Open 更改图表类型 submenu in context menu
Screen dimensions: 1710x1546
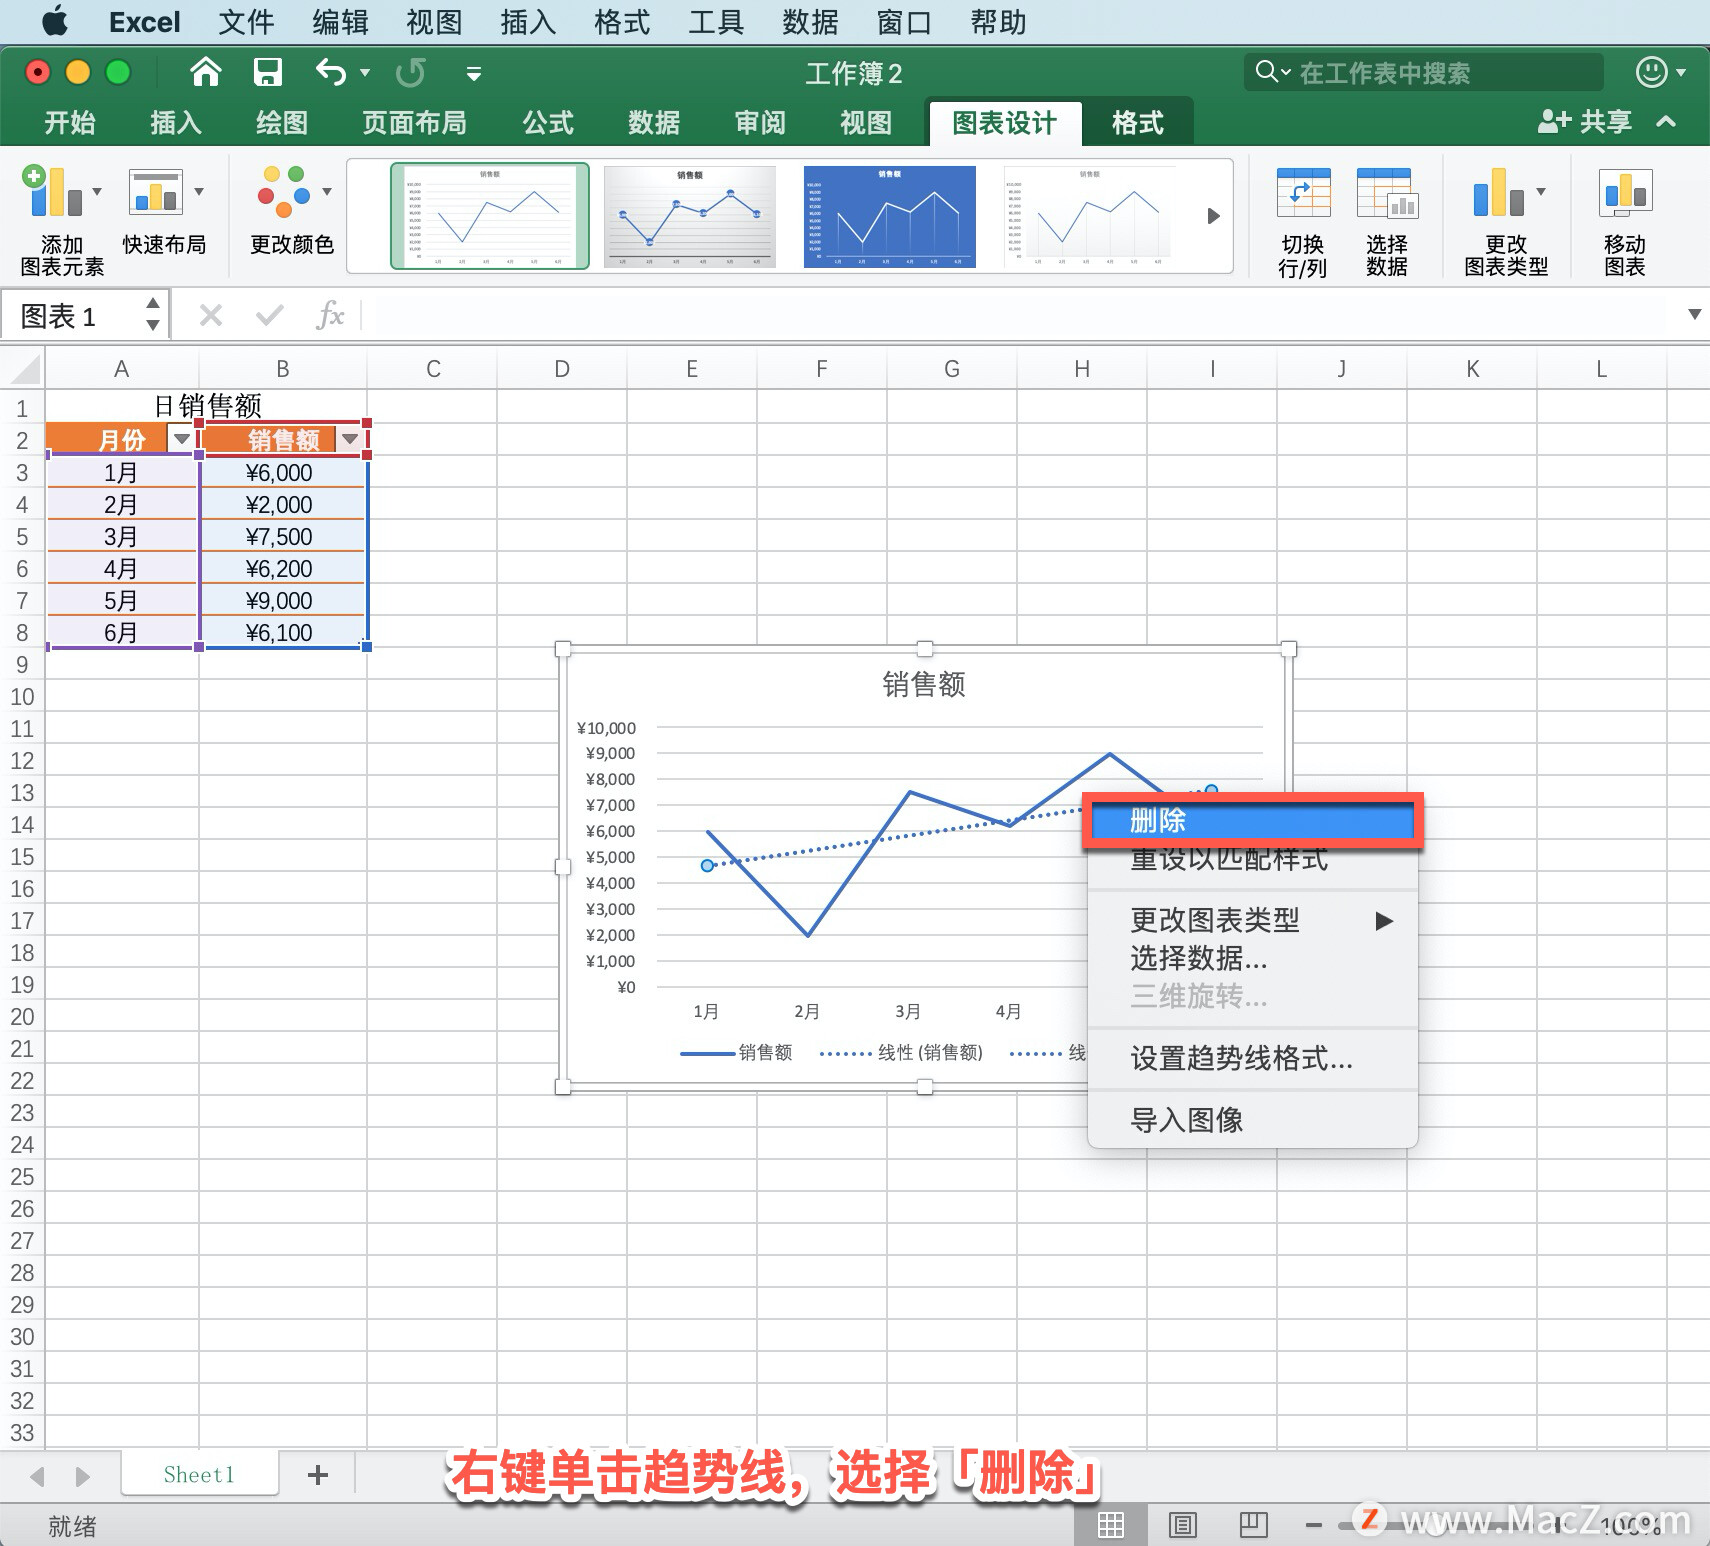pyautogui.click(x=1252, y=920)
